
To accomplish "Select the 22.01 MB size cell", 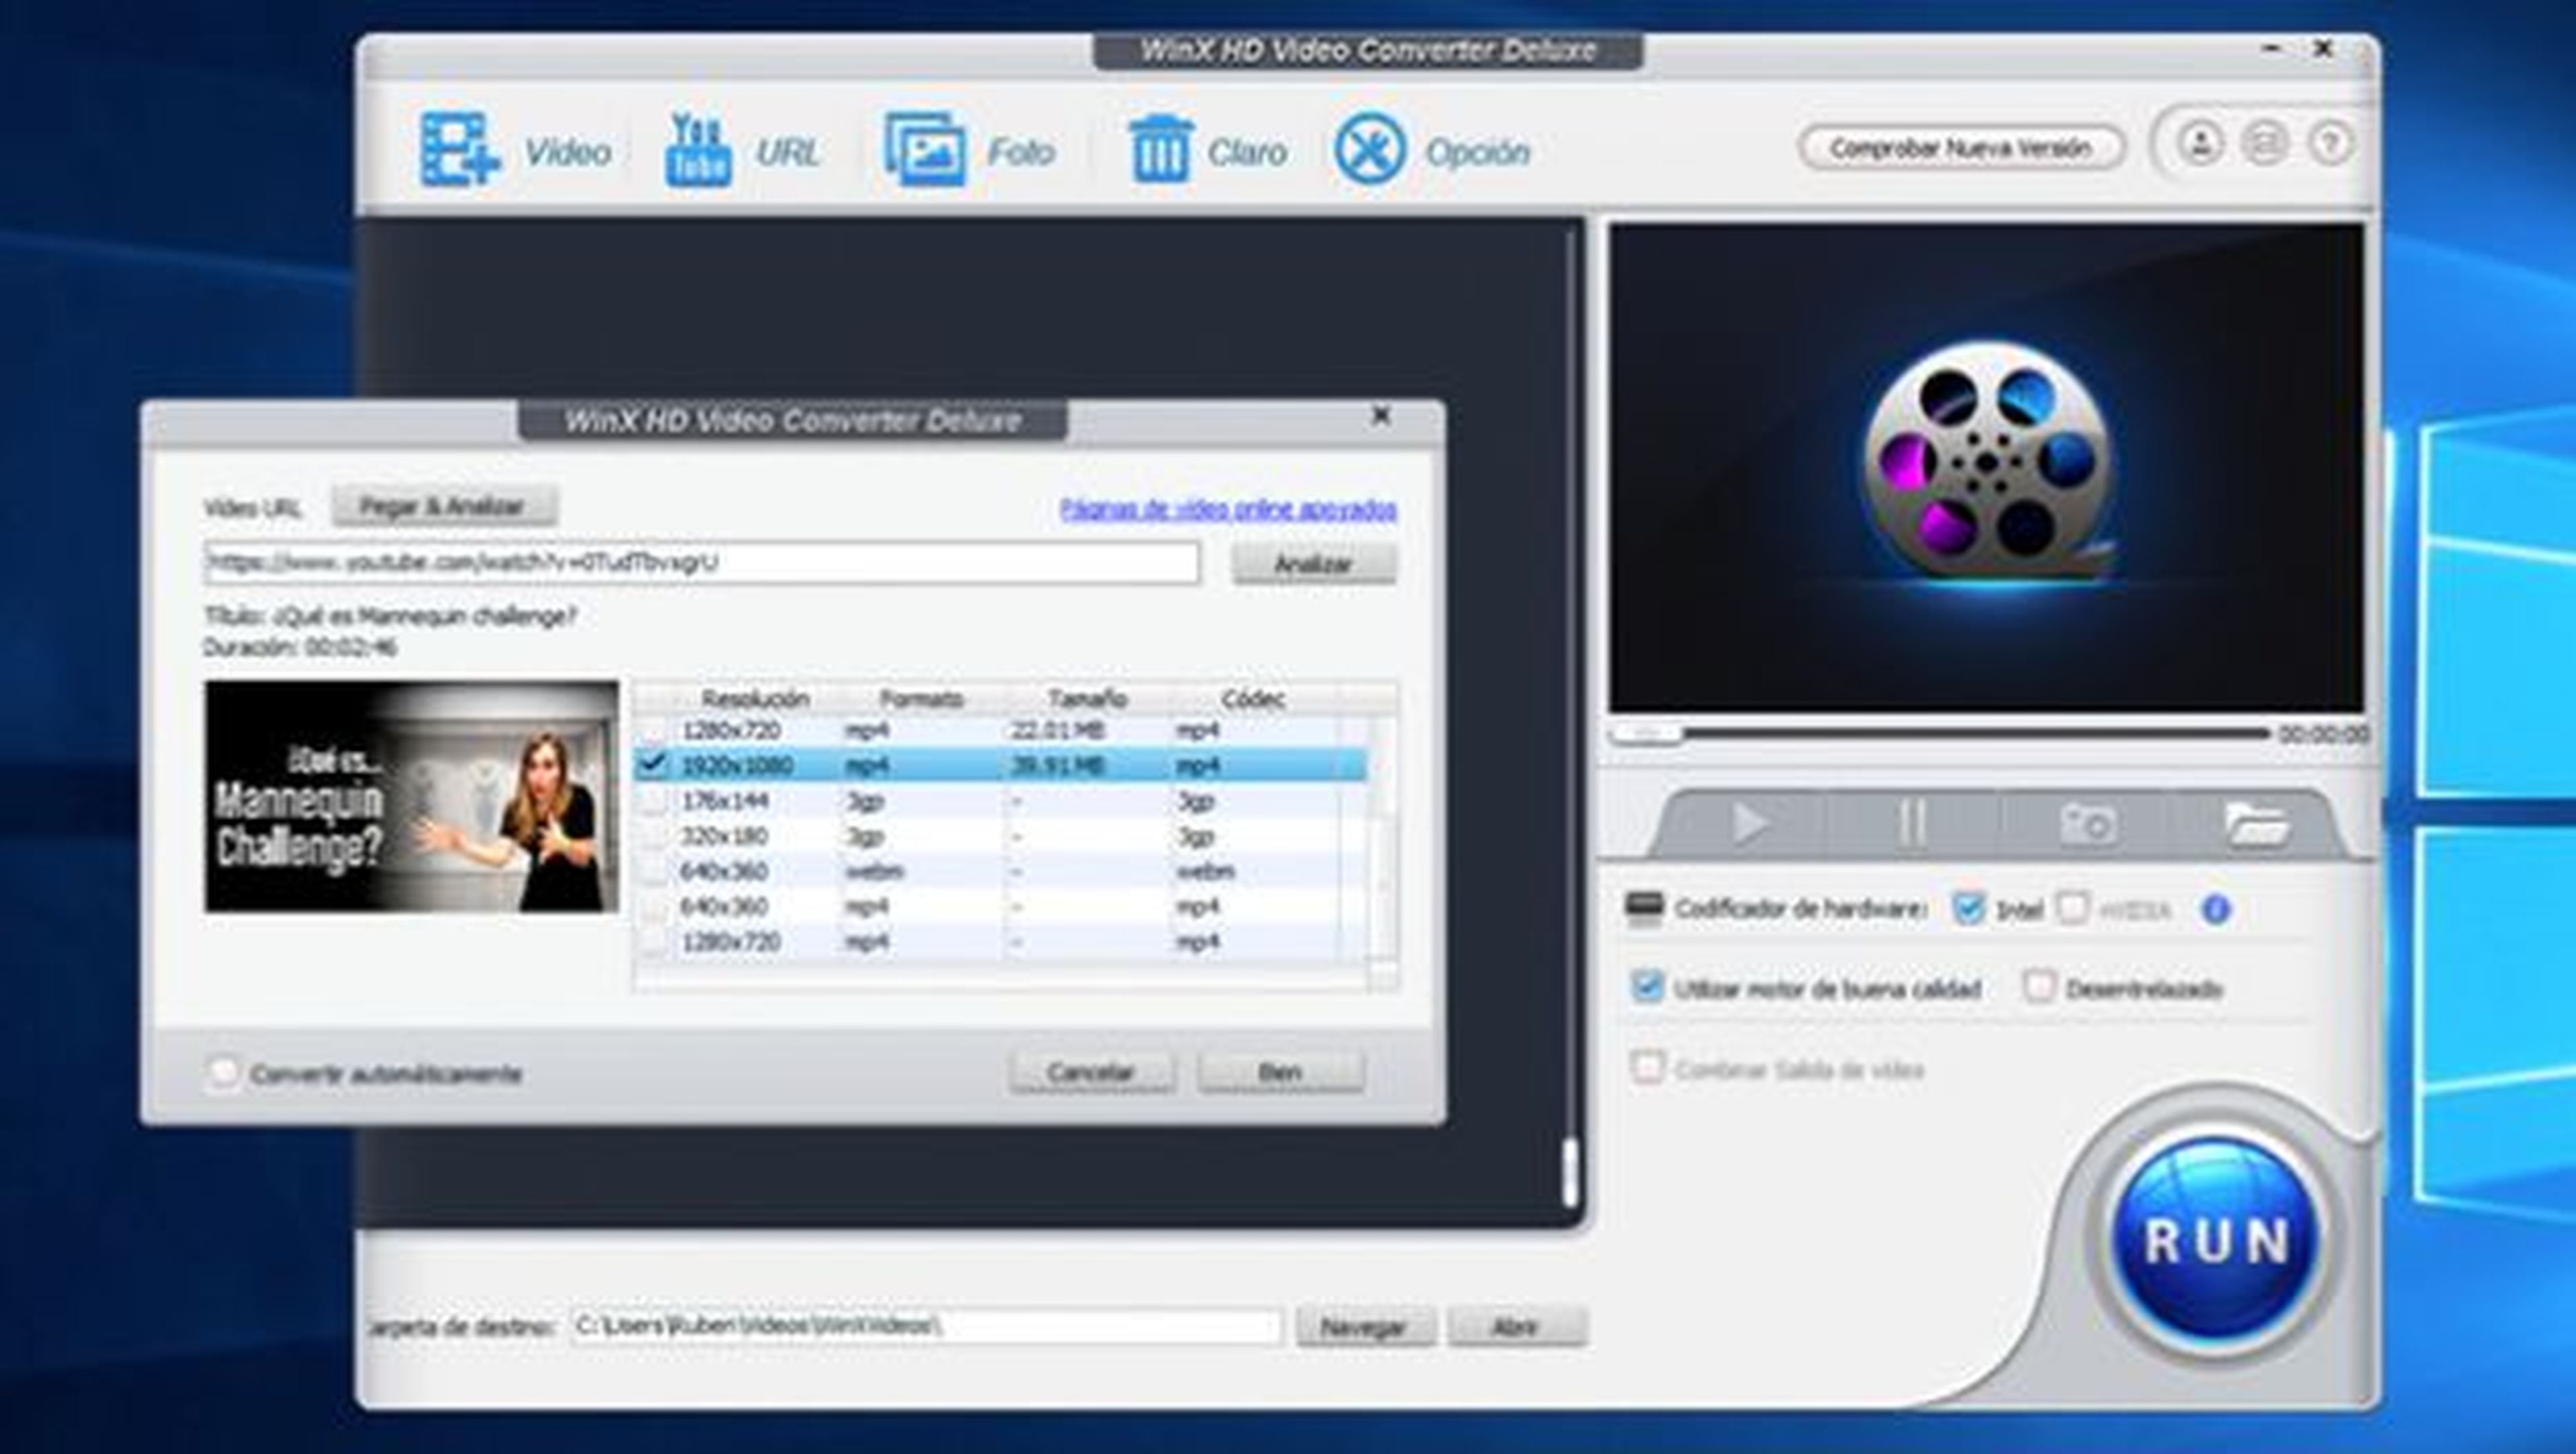I will 1057,730.
